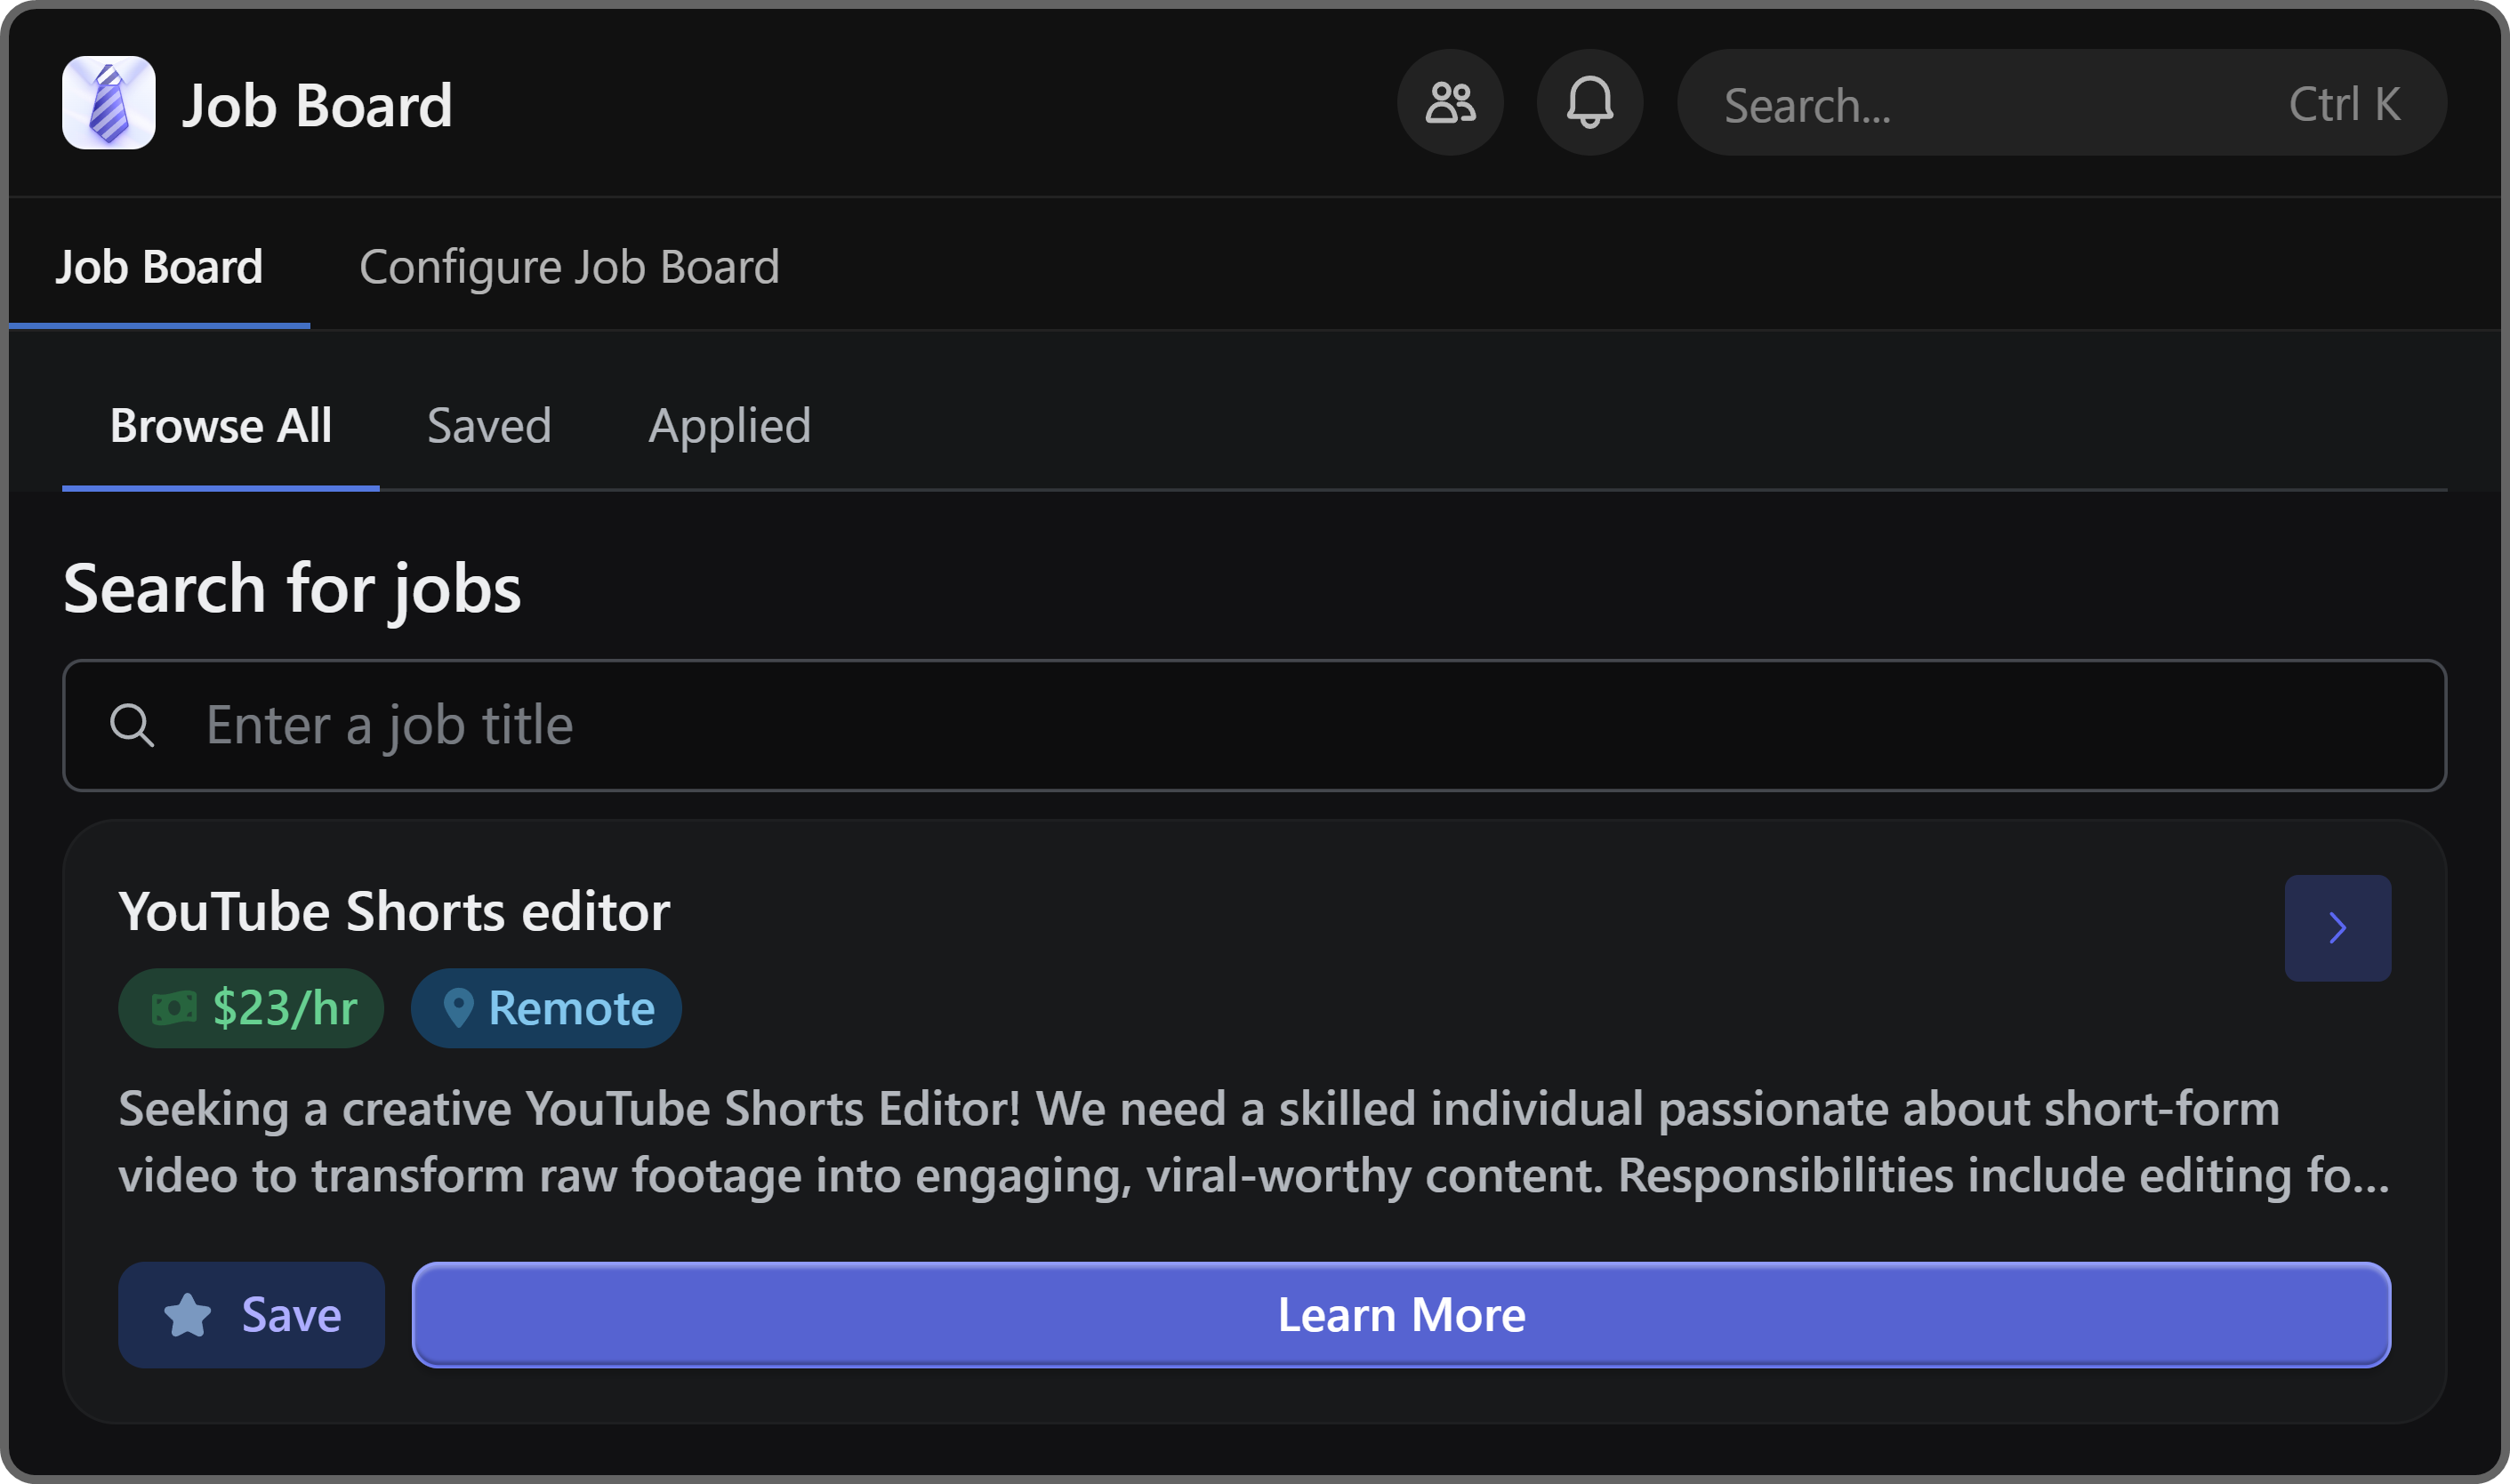Switch to Configure Job Board tab
The width and height of the screenshot is (2510, 1484).
pos(569,267)
